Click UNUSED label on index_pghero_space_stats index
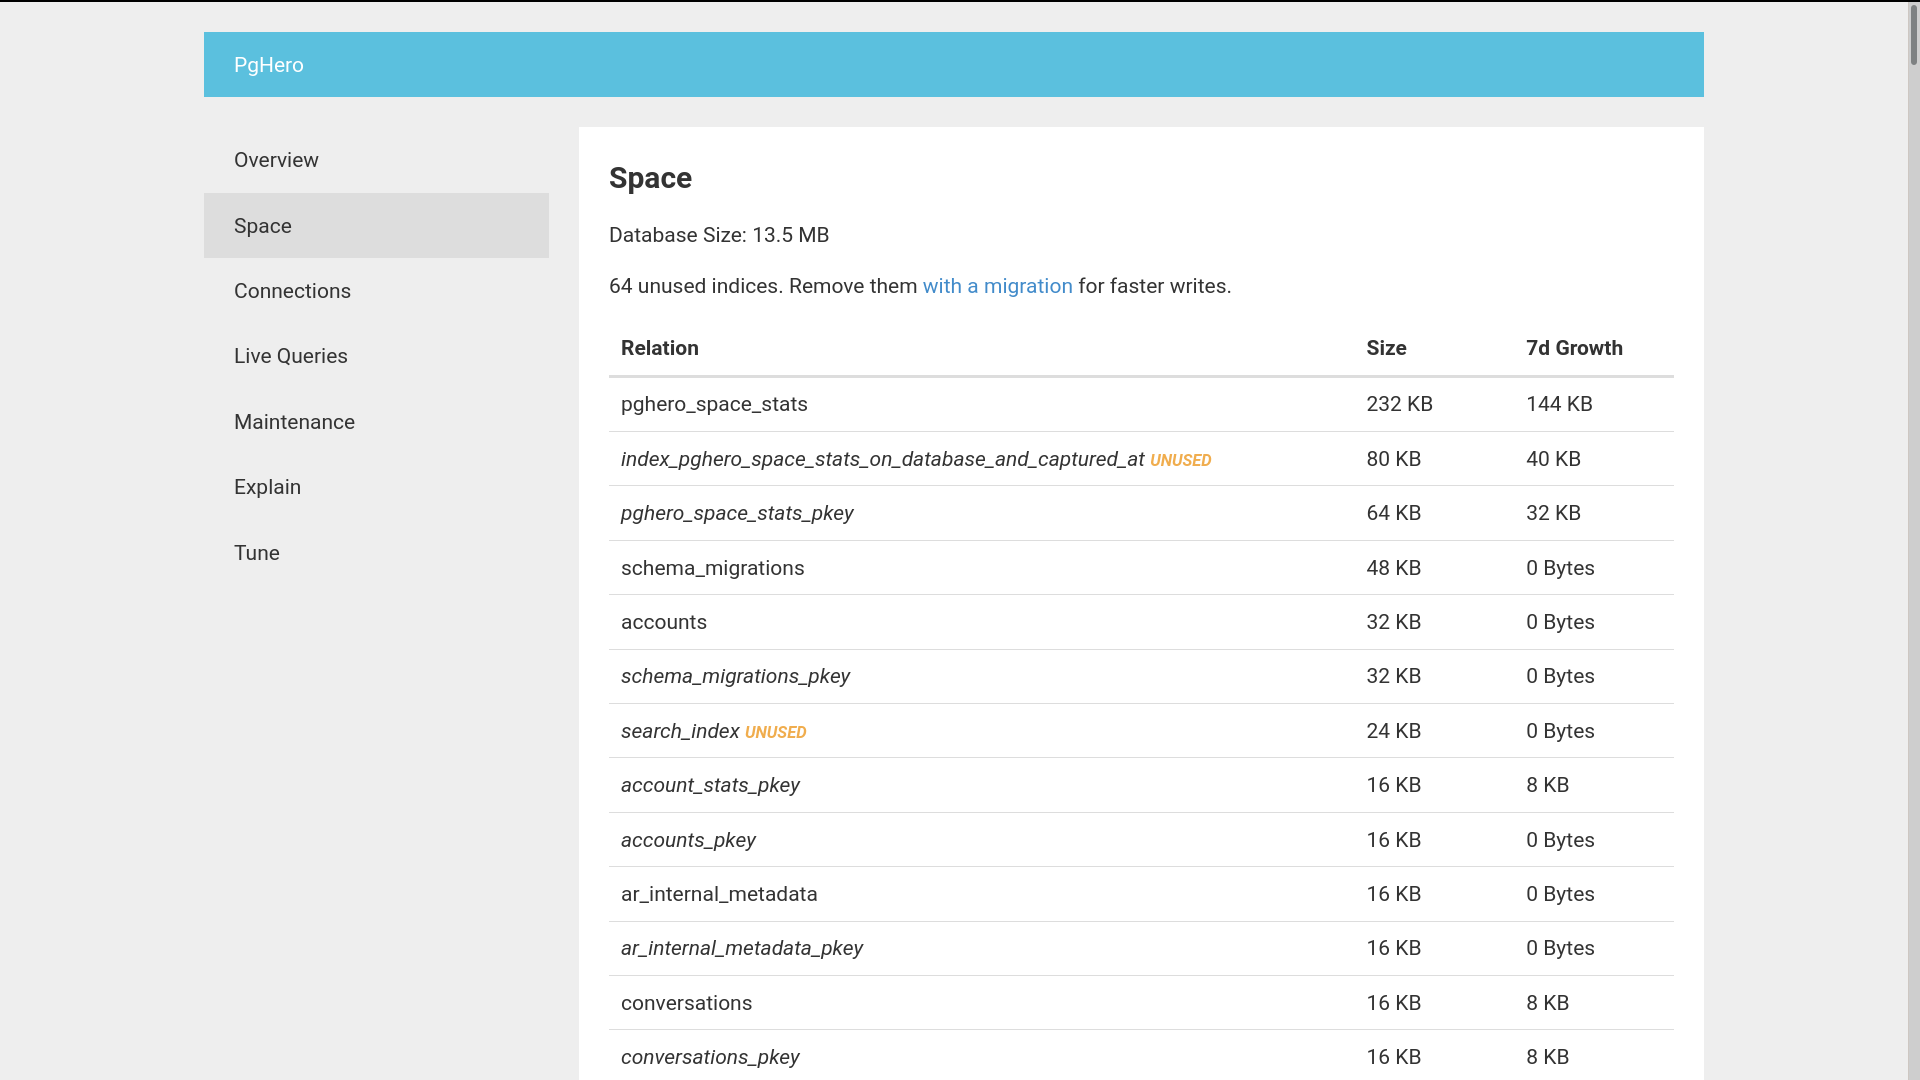 point(1180,460)
